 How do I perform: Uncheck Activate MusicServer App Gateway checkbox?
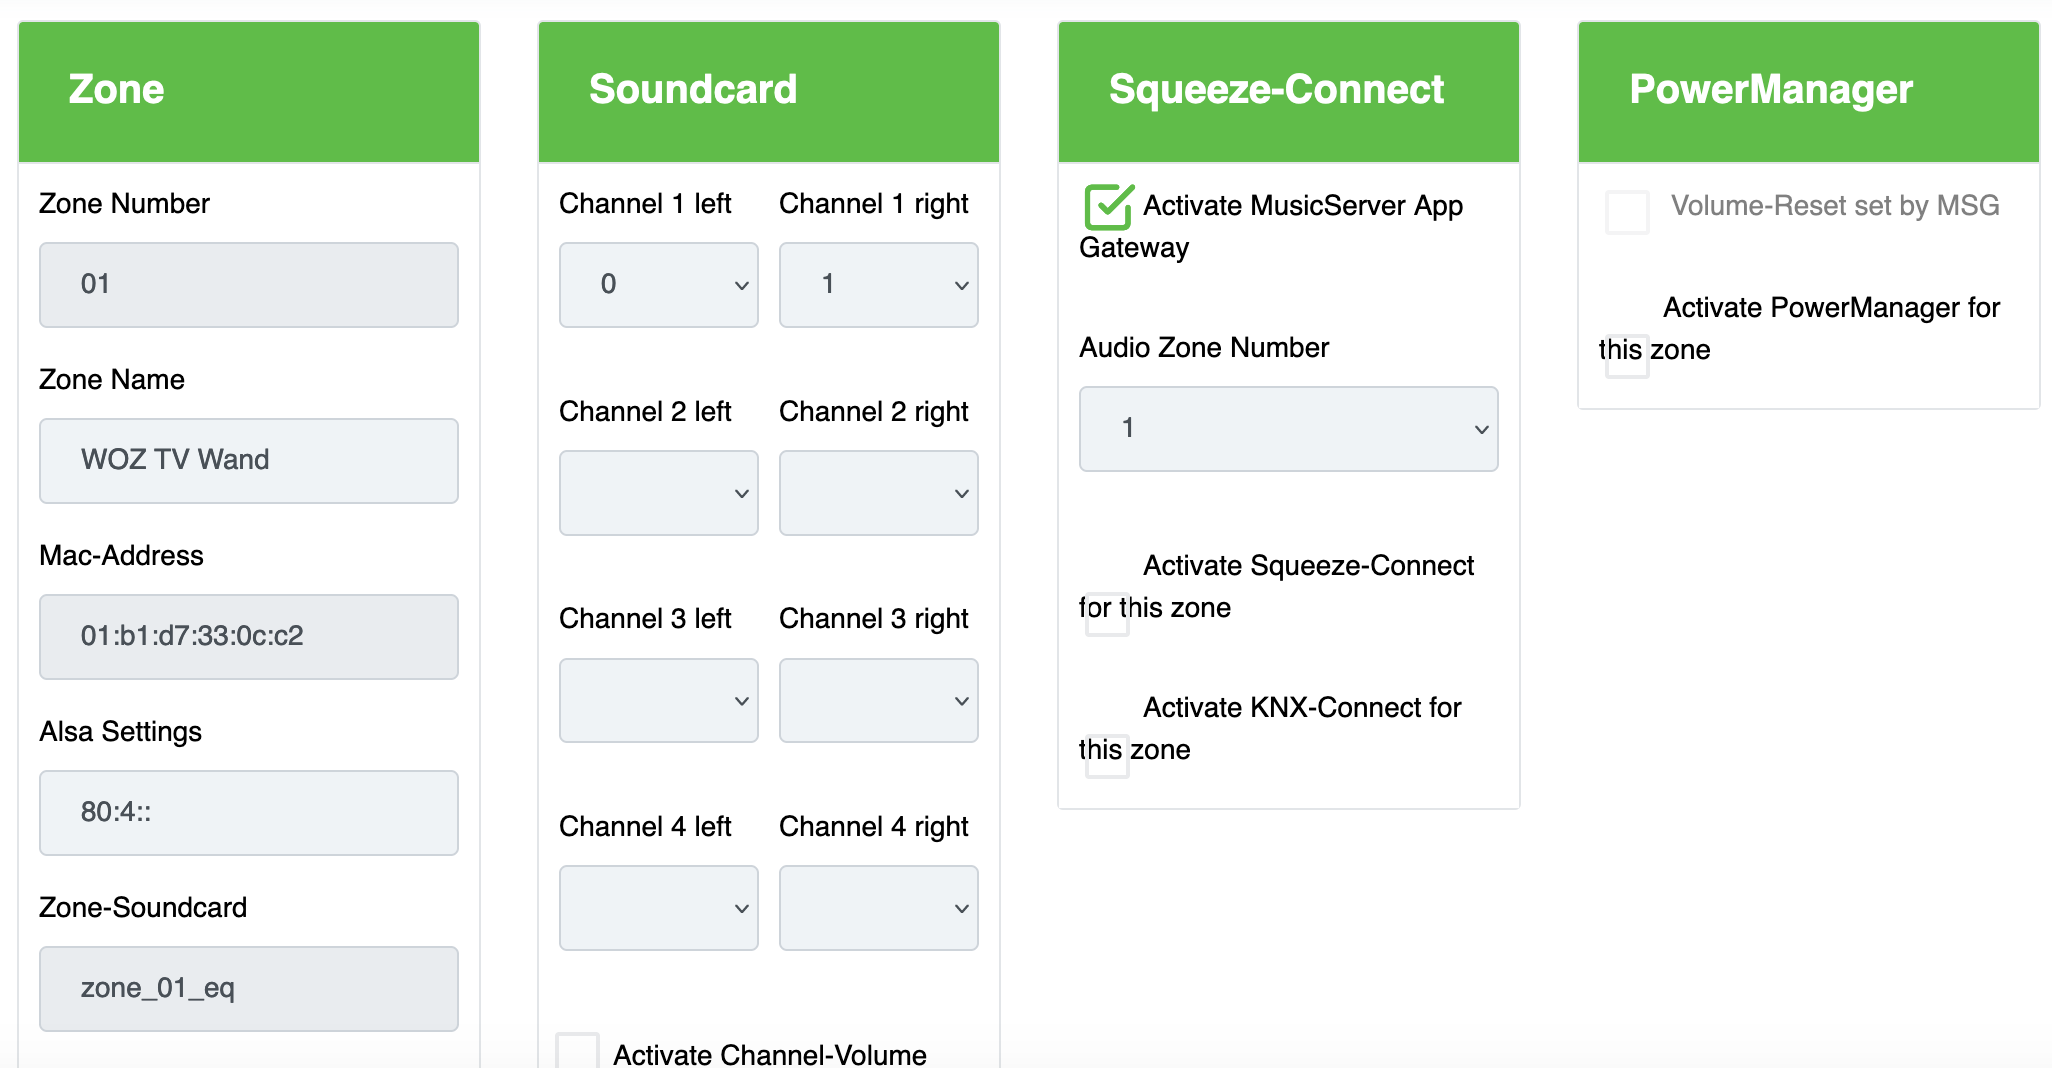click(x=1108, y=207)
